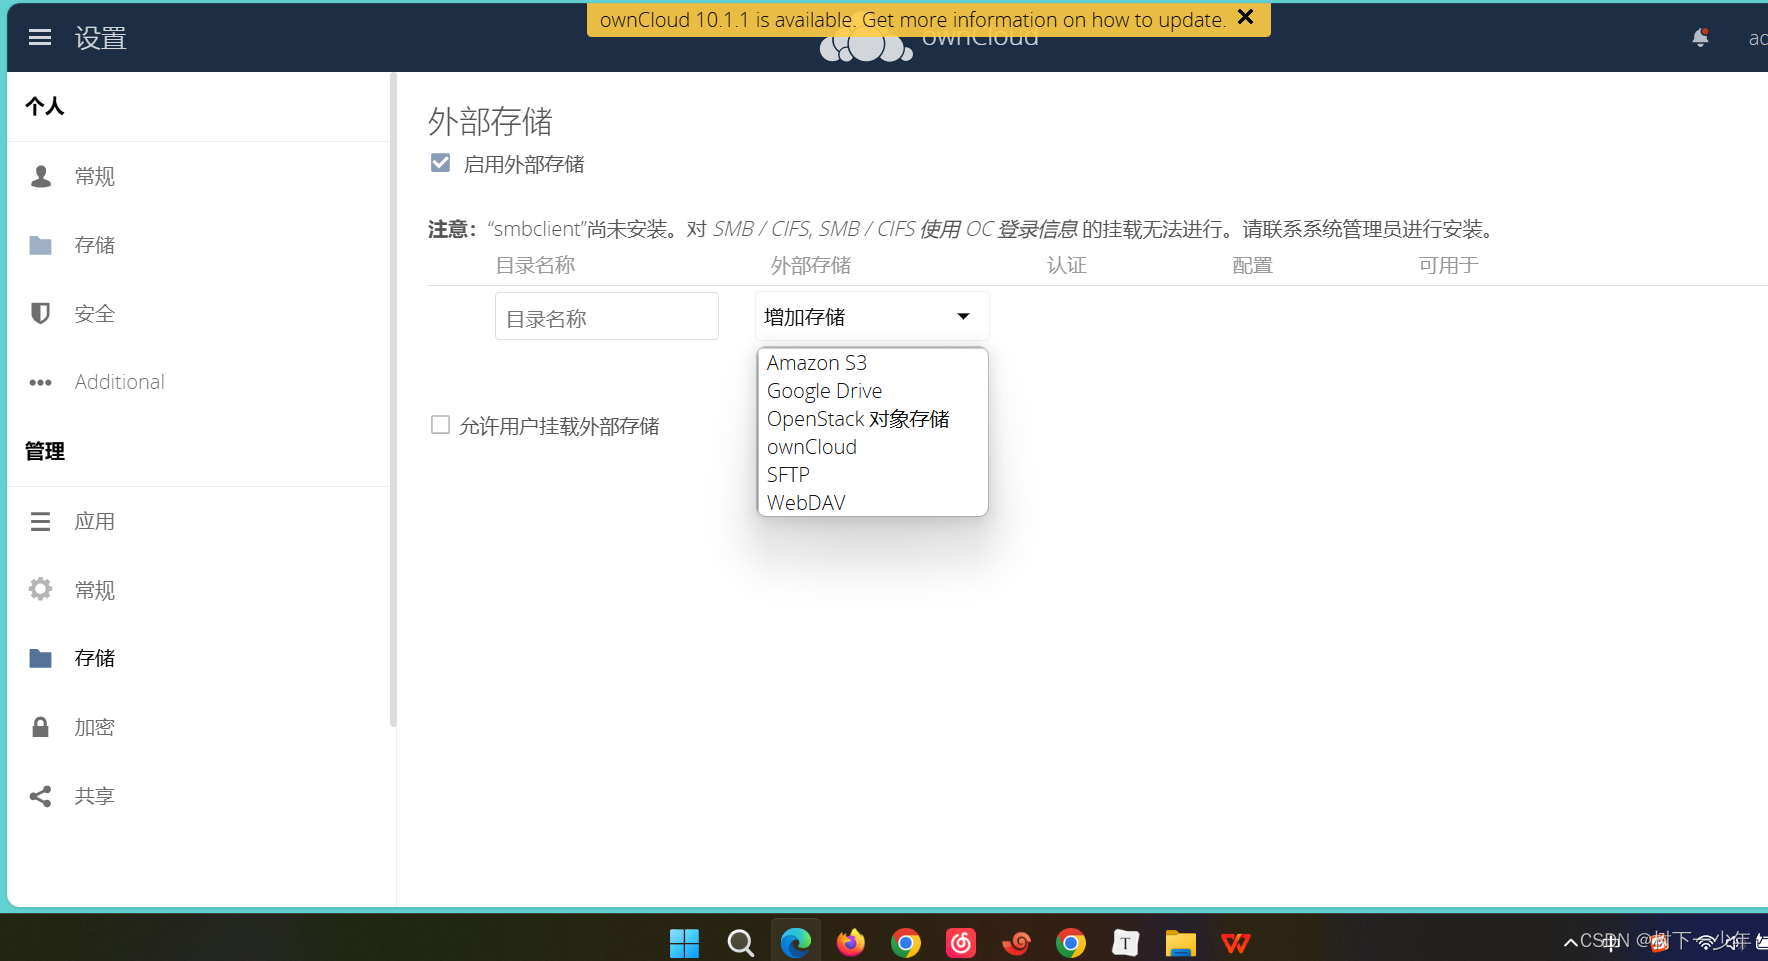Switch to Microsoft Edge in taskbar

pos(796,943)
